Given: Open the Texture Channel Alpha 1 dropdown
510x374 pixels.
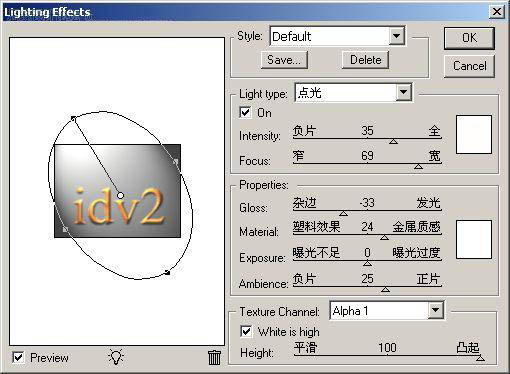Looking at the screenshot, I should [387, 311].
